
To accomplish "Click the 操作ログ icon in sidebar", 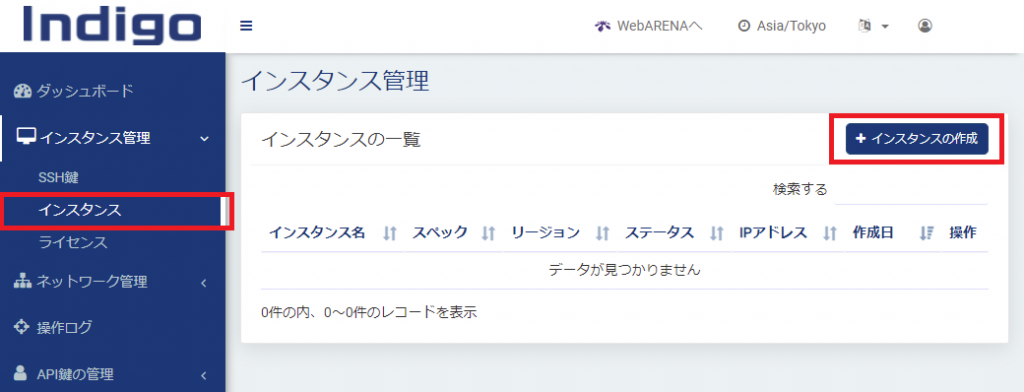I will [x=22, y=327].
